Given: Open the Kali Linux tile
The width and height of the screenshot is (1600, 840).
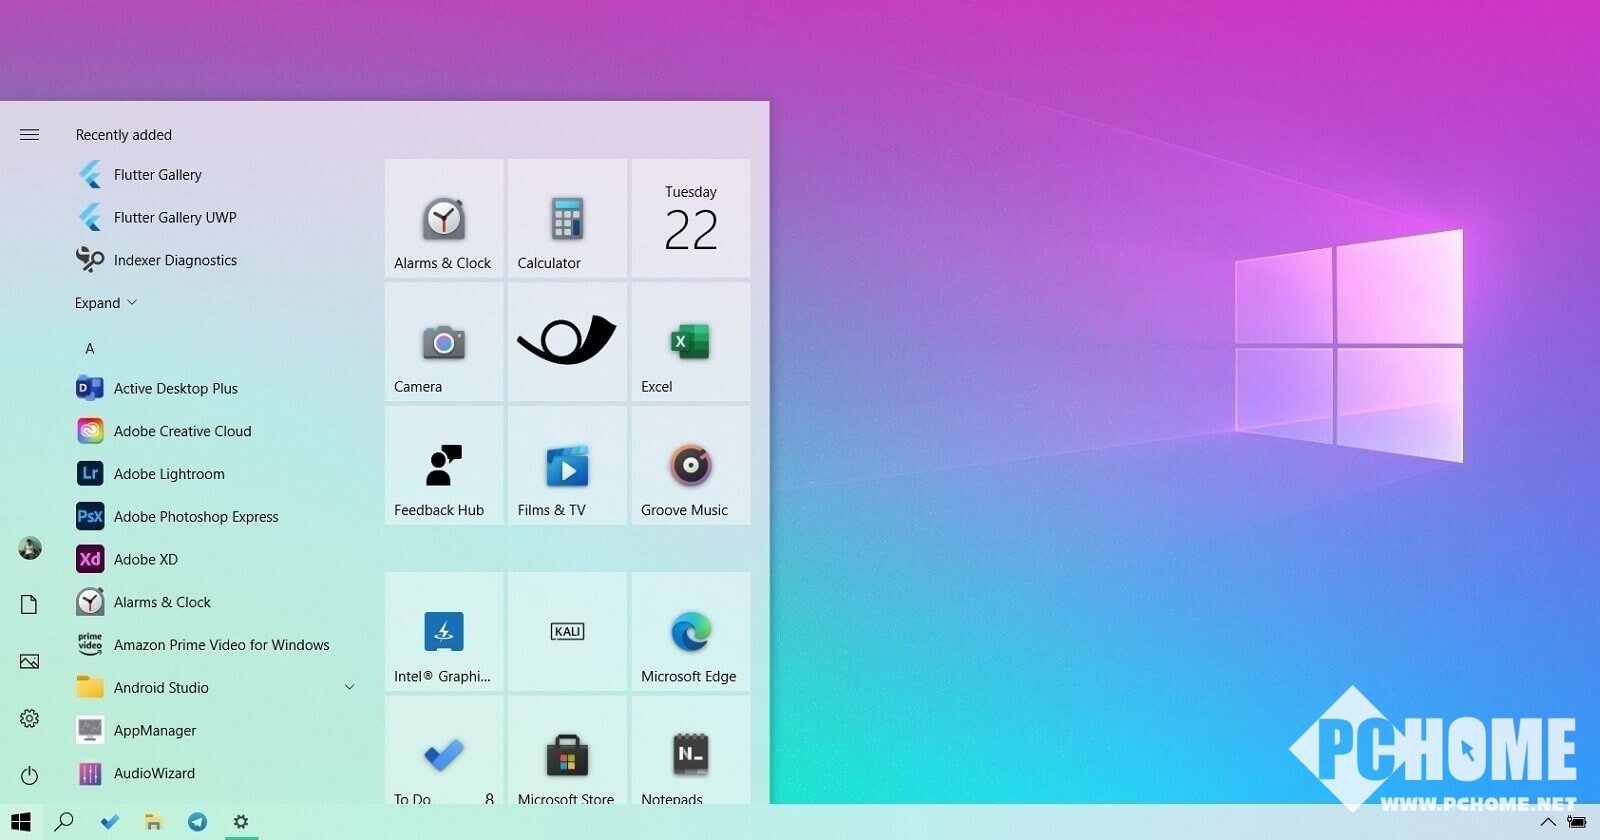Looking at the screenshot, I should [567, 632].
